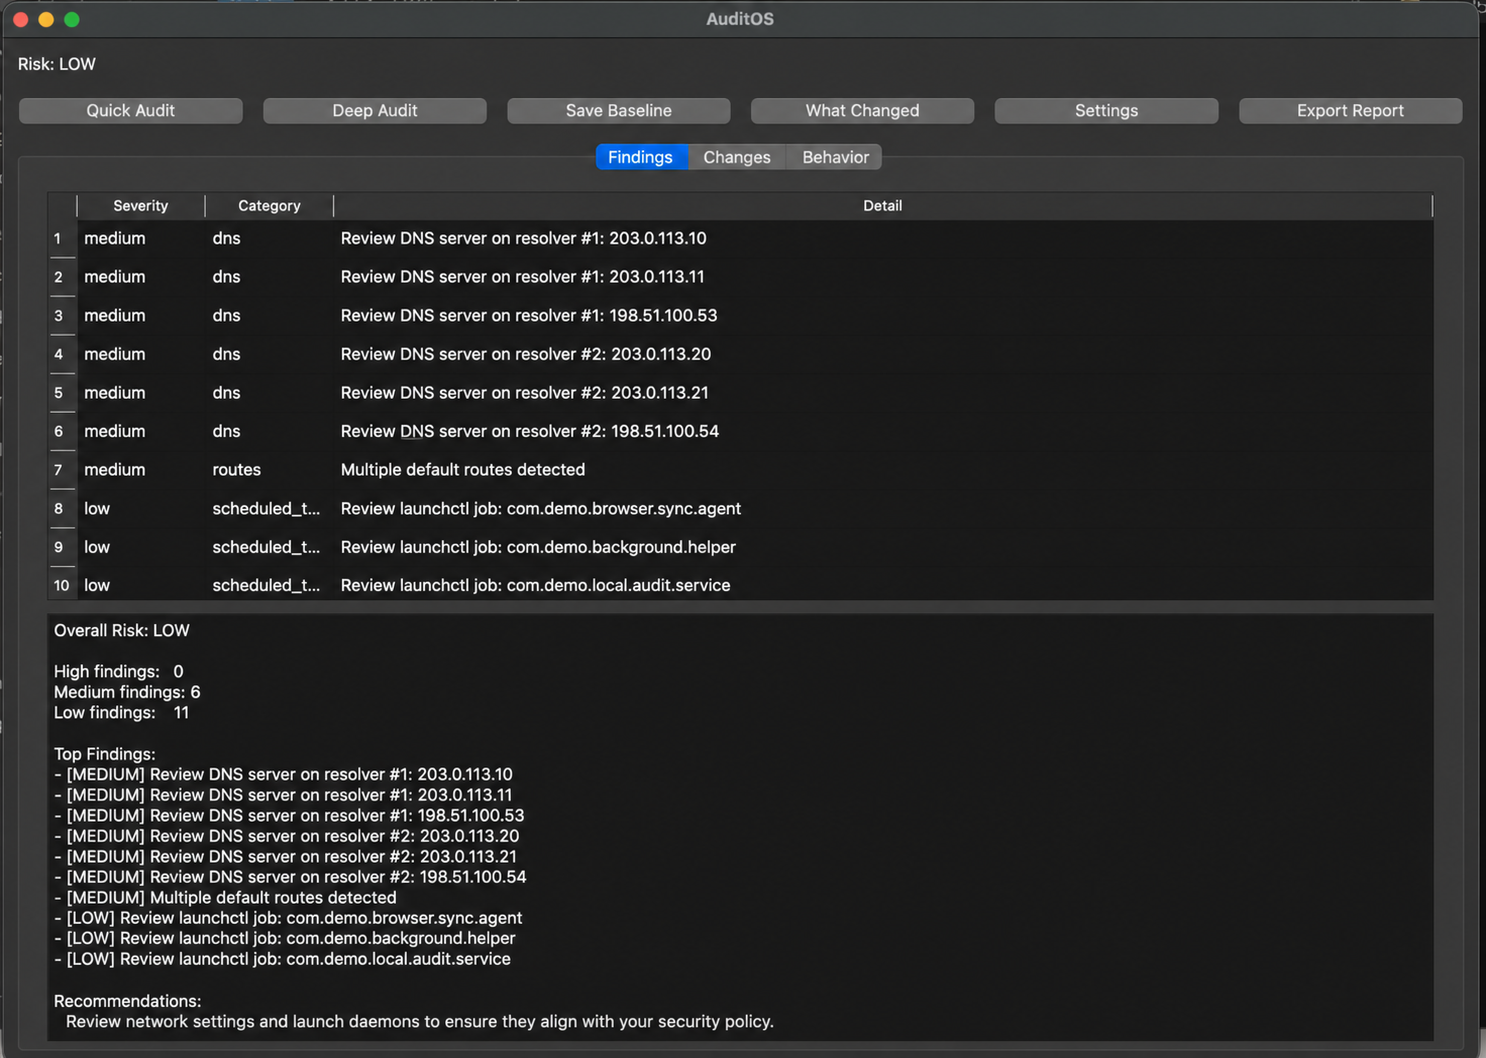Click row number 10 header
The image size is (1486, 1058).
click(x=62, y=585)
